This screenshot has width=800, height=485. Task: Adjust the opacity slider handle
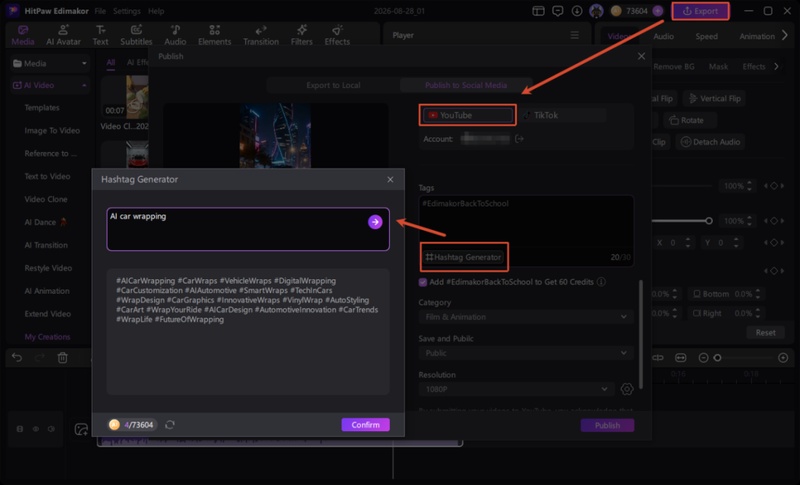[x=709, y=221]
